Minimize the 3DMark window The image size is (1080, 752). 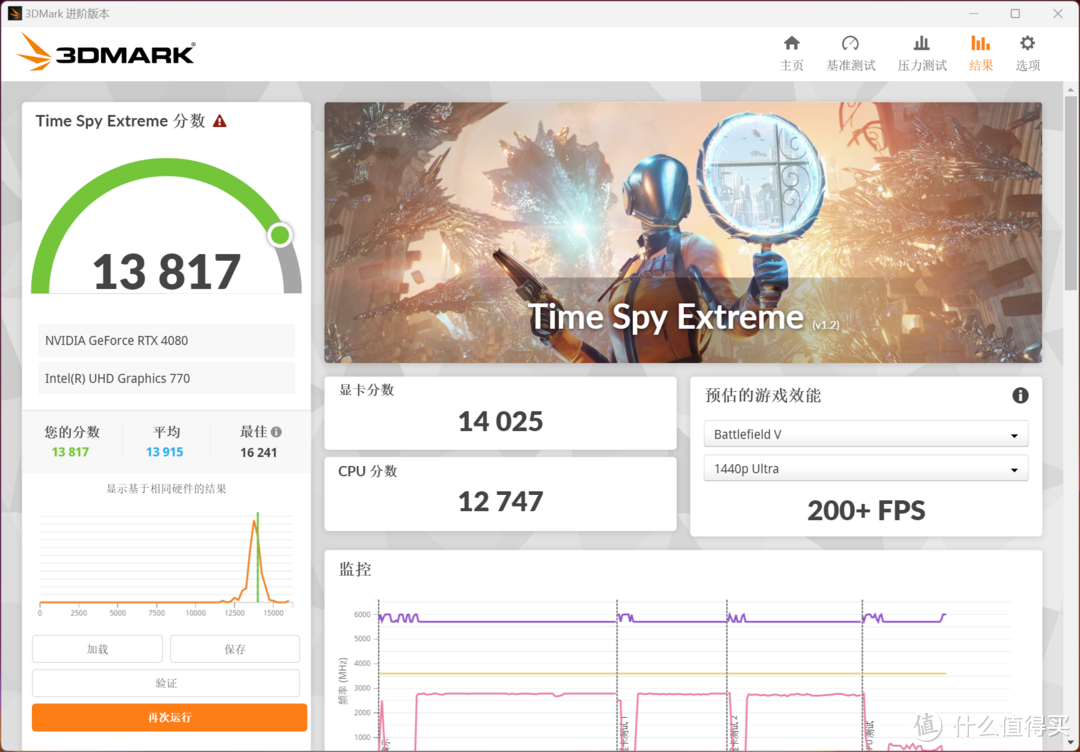tap(973, 14)
